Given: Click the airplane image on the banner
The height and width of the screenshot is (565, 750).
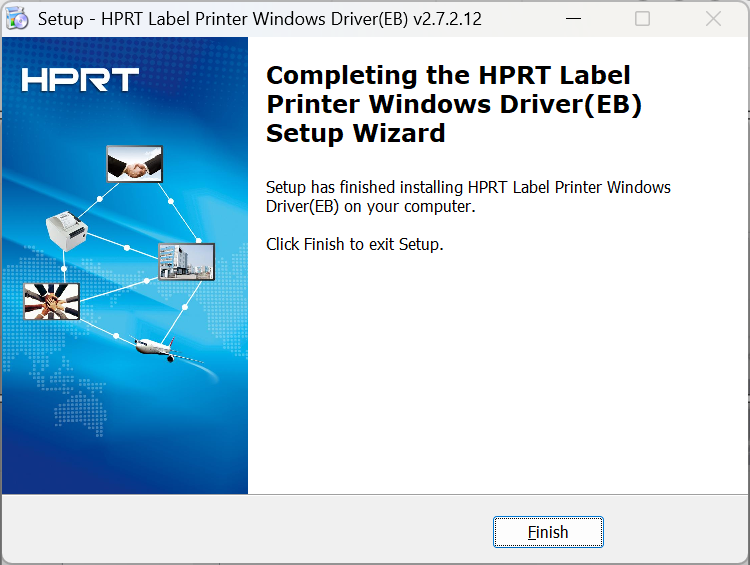Looking at the screenshot, I should [x=164, y=349].
